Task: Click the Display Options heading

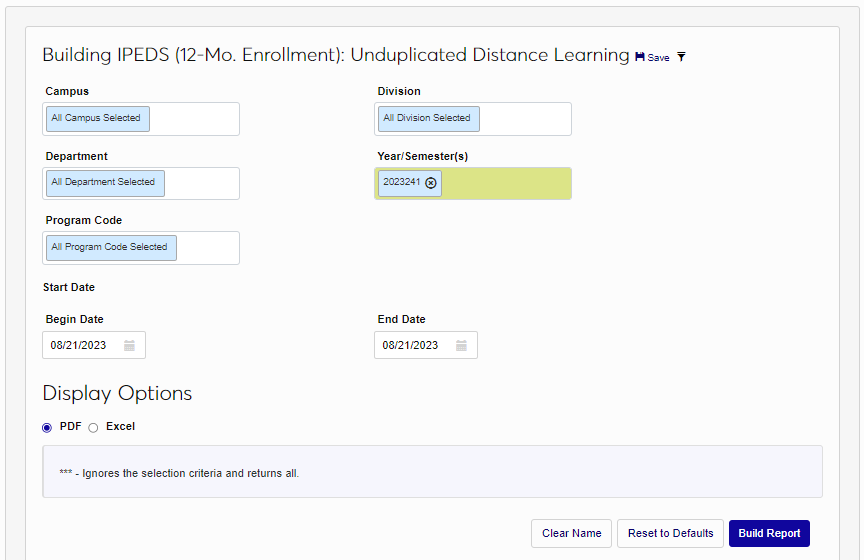Action: 117,394
